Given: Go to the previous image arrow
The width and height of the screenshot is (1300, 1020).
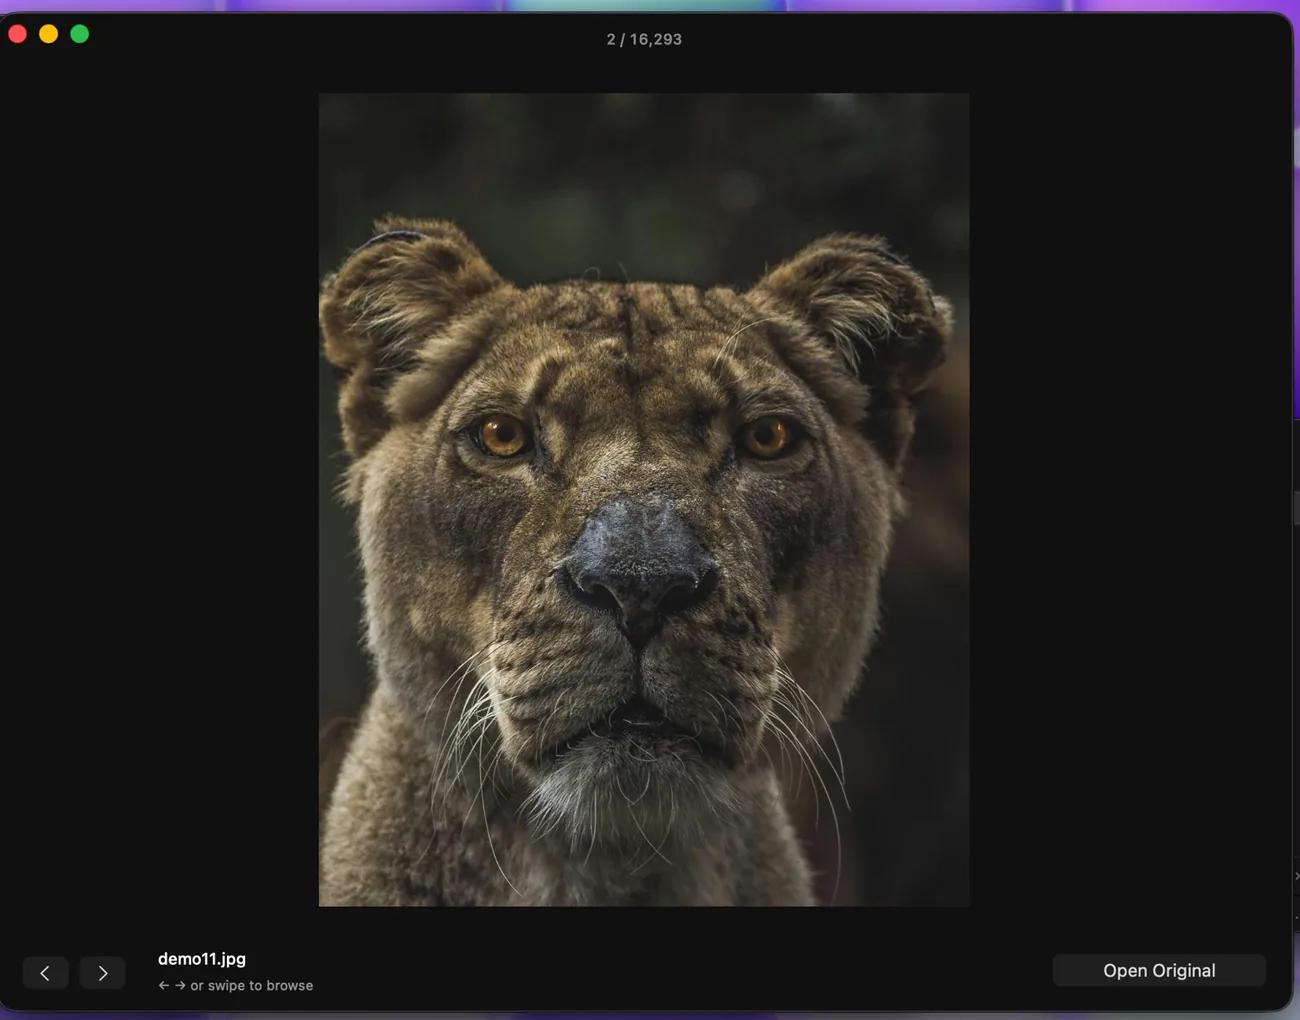Looking at the screenshot, I should coord(45,972).
